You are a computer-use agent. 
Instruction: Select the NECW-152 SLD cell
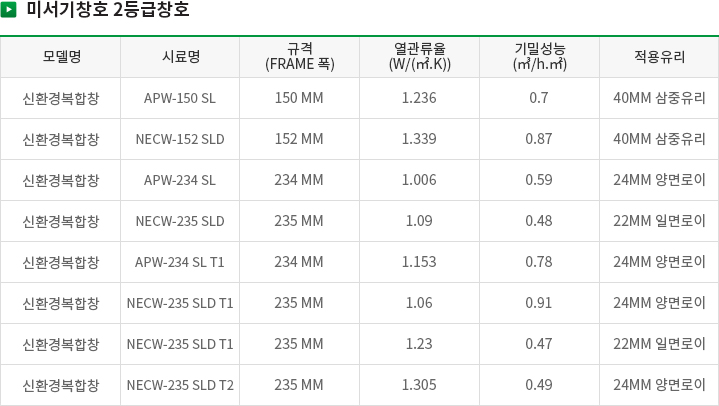pos(180,139)
